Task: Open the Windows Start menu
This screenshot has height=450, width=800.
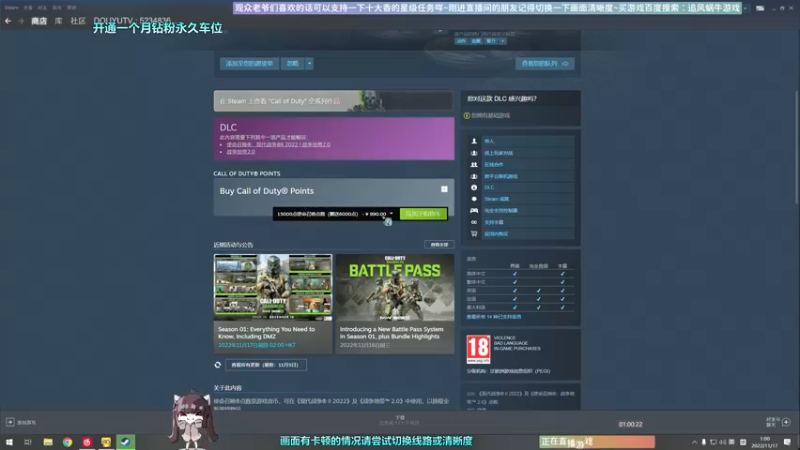Action: coord(9,442)
